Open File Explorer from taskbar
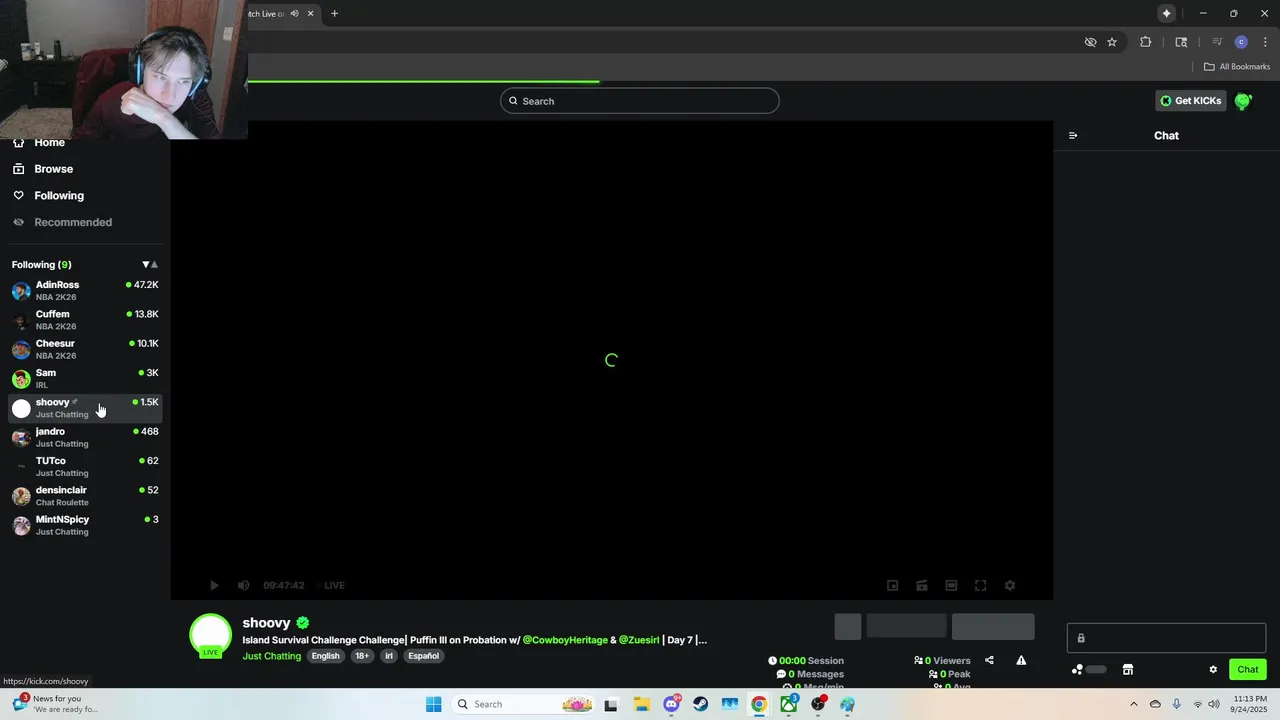The height and width of the screenshot is (720, 1280). 641,704
